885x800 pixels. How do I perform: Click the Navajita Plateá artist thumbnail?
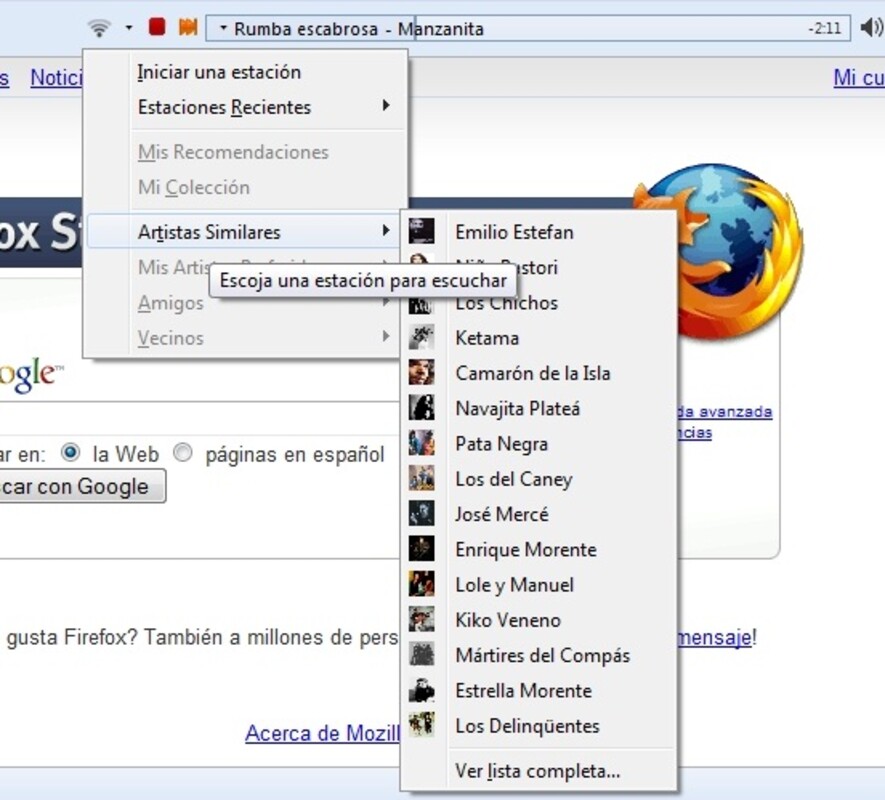(422, 408)
